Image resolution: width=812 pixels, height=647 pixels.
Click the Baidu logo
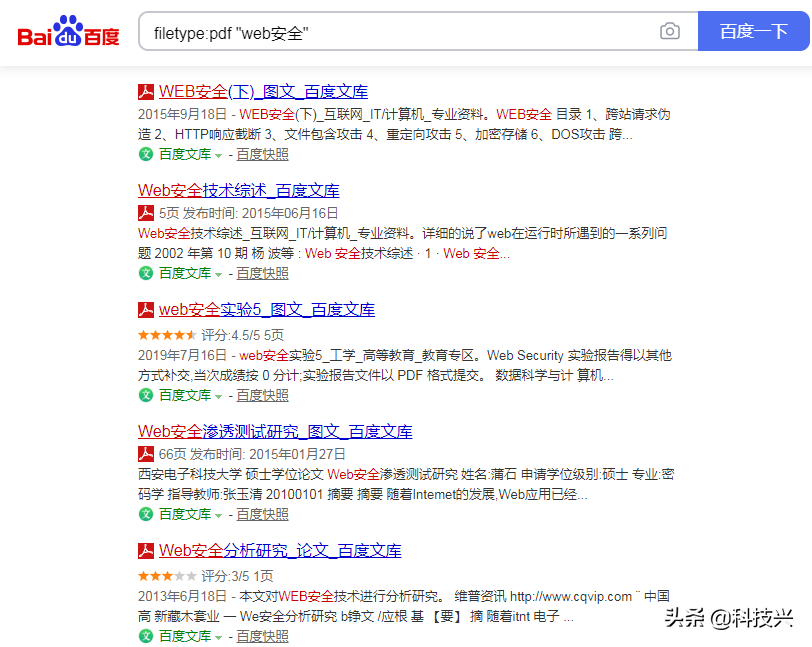pyautogui.click(x=68, y=32)
